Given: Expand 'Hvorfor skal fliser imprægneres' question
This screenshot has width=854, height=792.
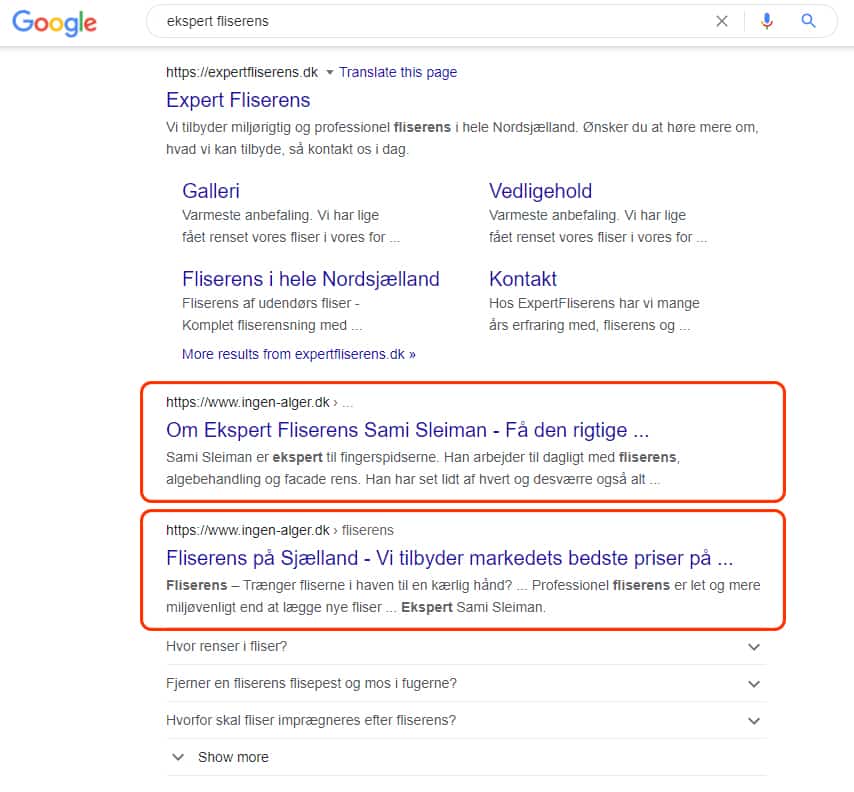Looking at the screenshot, I should (754, 720).
